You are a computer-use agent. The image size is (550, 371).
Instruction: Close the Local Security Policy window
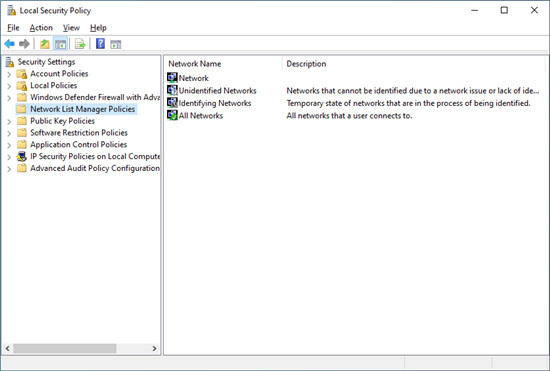pos(534,11)
